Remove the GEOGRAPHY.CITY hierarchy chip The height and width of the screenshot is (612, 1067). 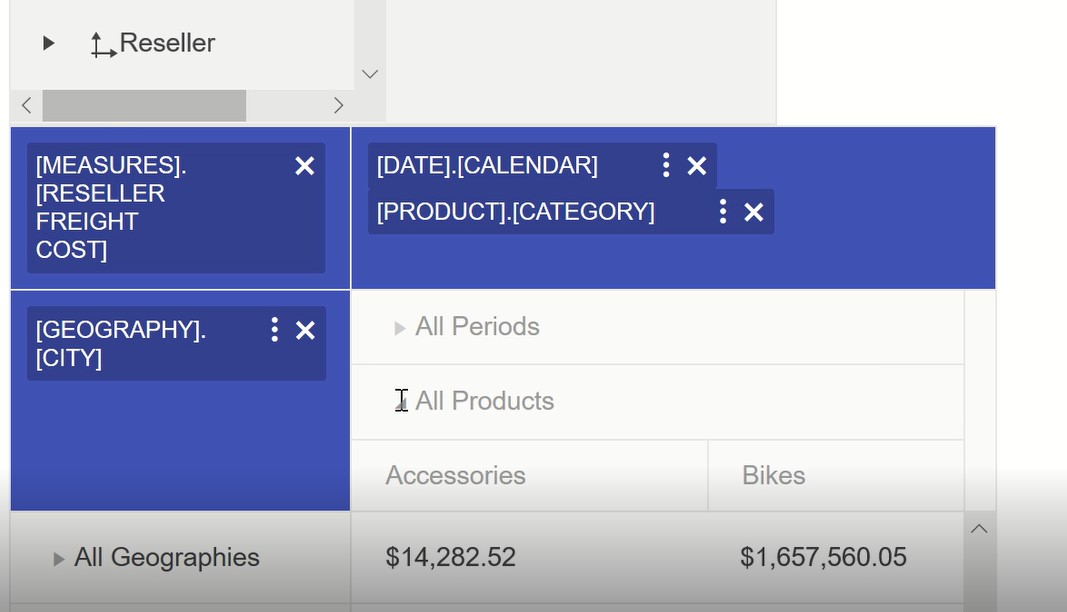pos(305,330)
